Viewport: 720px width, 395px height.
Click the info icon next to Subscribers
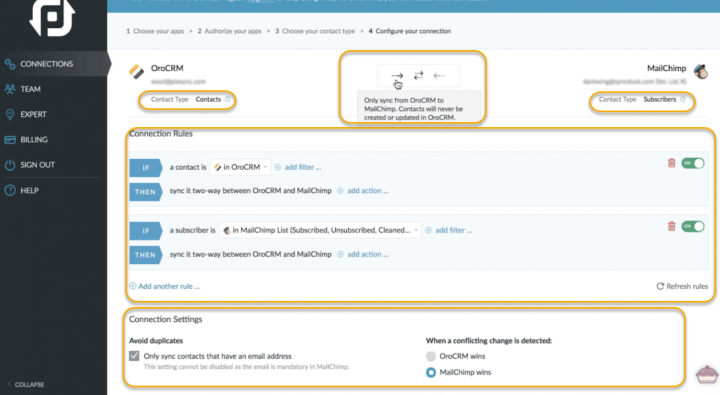(x=683, y=99)
